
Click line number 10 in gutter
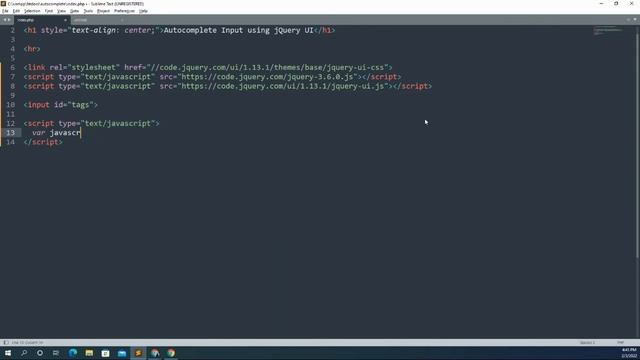[11, 104]
